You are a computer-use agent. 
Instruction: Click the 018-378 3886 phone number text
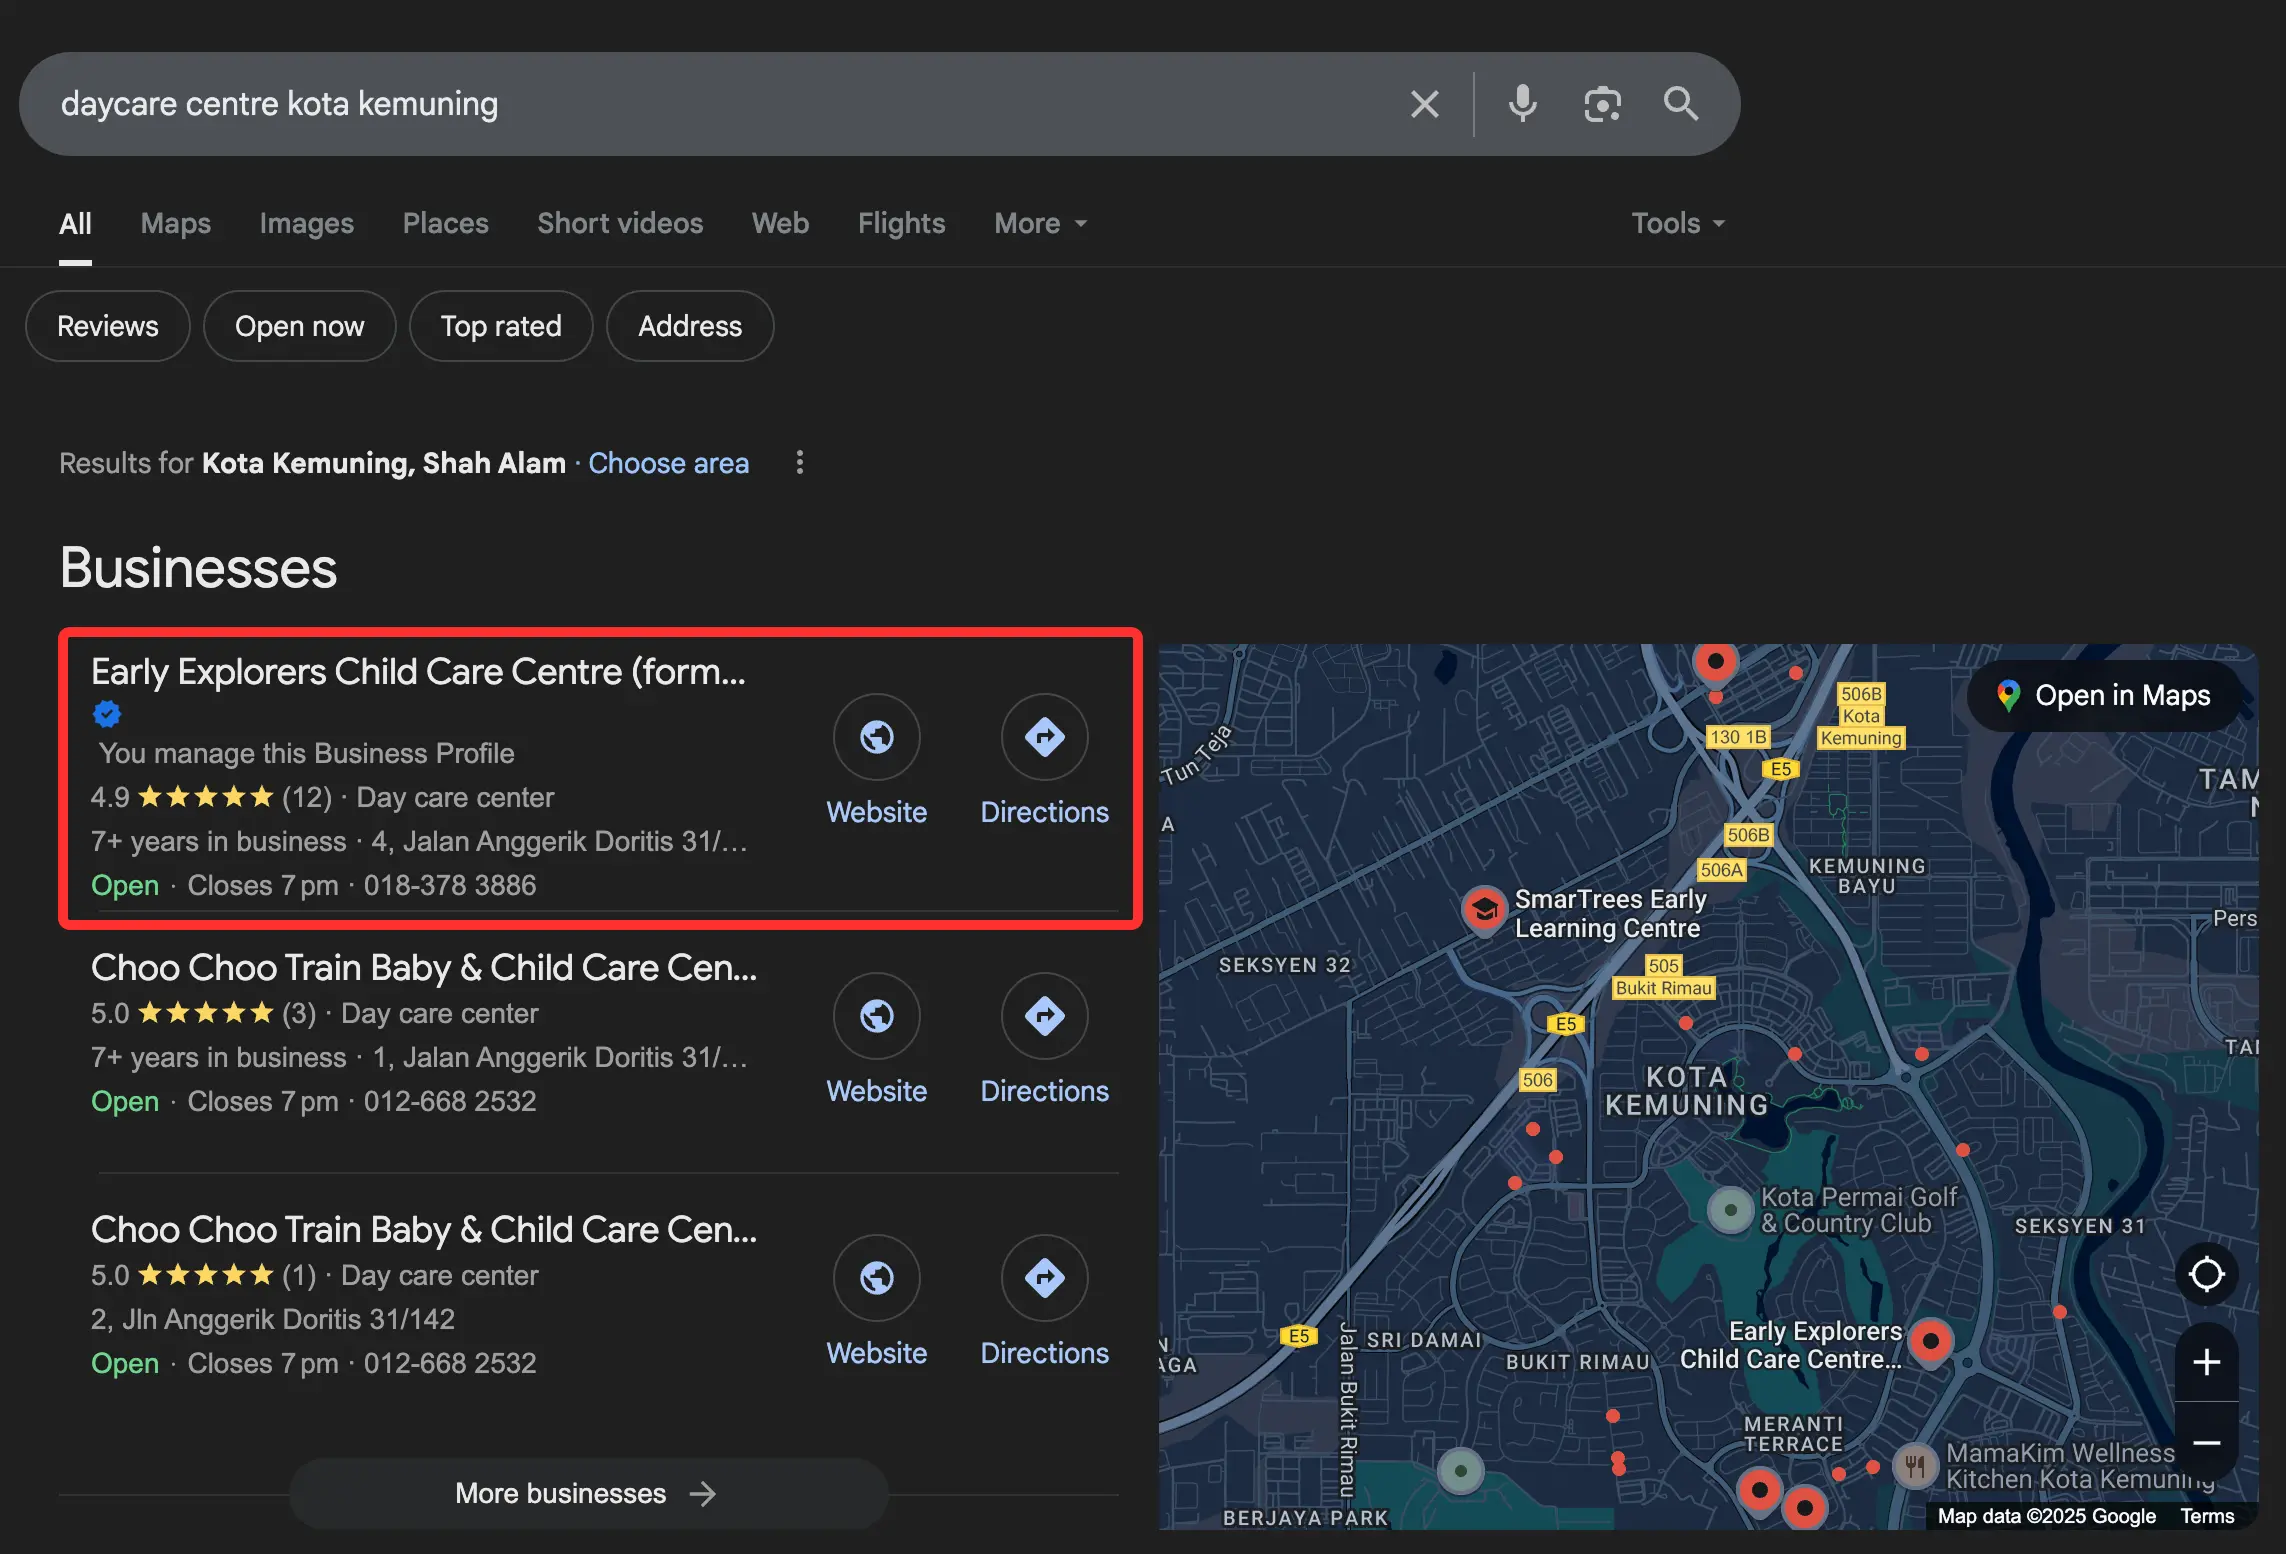pyautogui.click(x=450, y=886)
